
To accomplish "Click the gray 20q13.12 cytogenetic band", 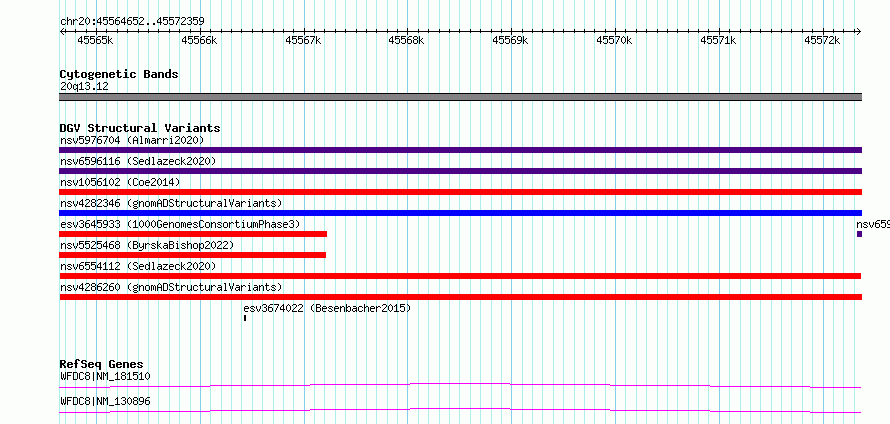I will [460, 97].
